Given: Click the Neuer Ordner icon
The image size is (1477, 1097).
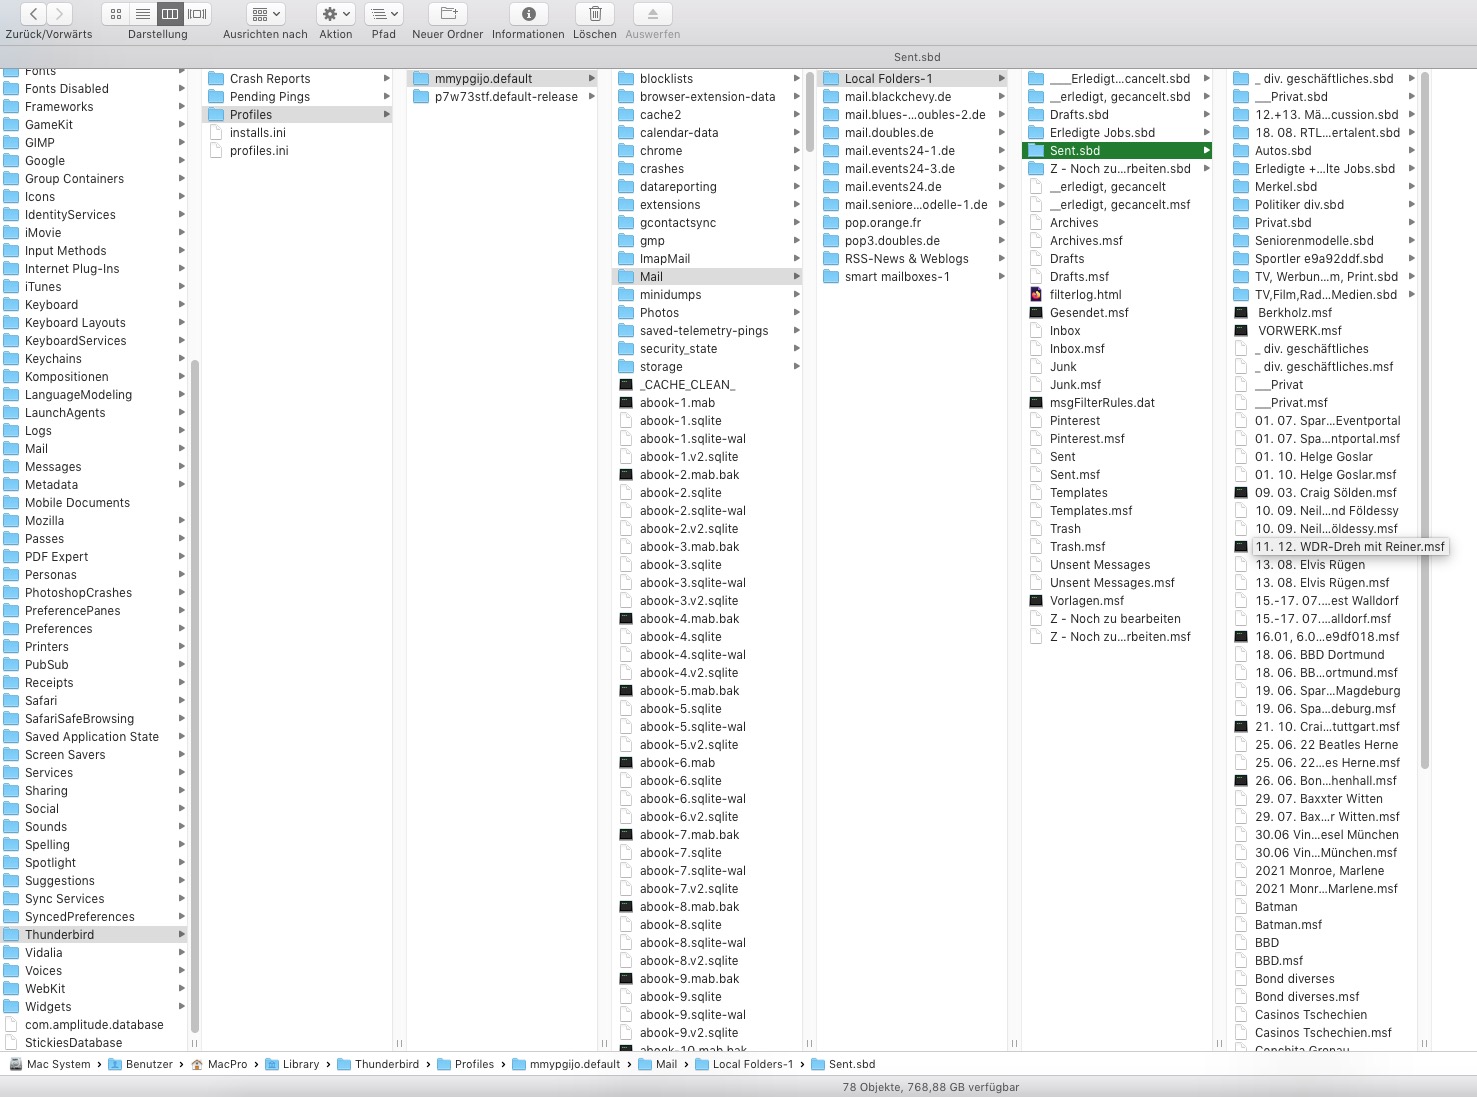Looking at the screenshot, I should click(448, 14).
